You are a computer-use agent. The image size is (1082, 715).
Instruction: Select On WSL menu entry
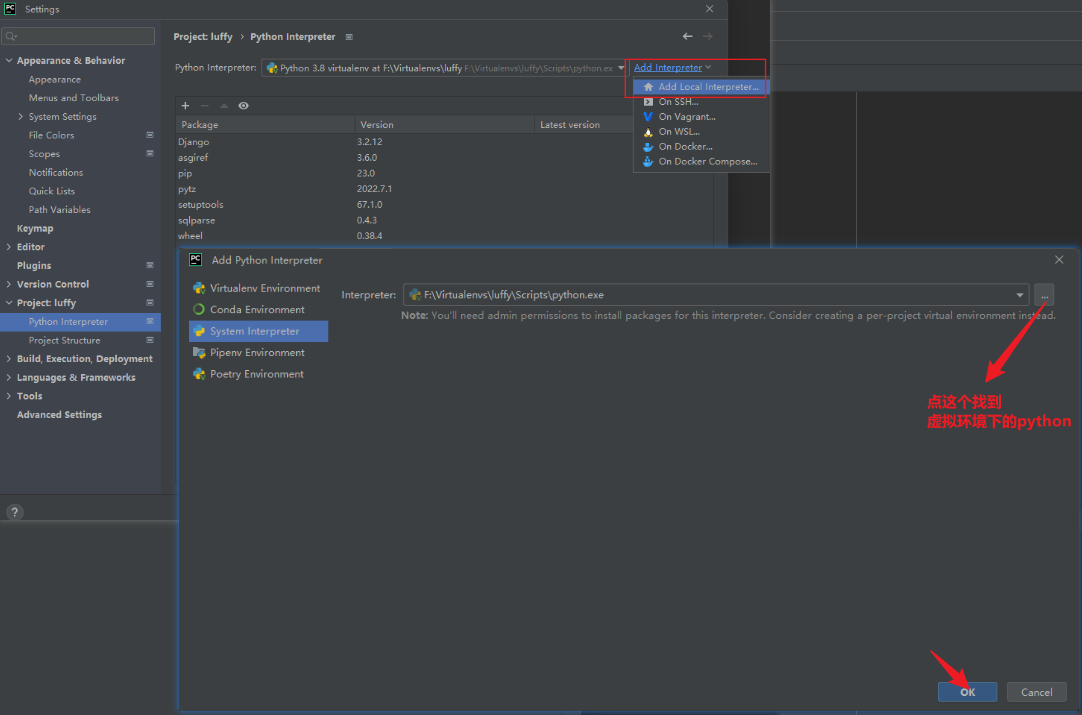701,132
